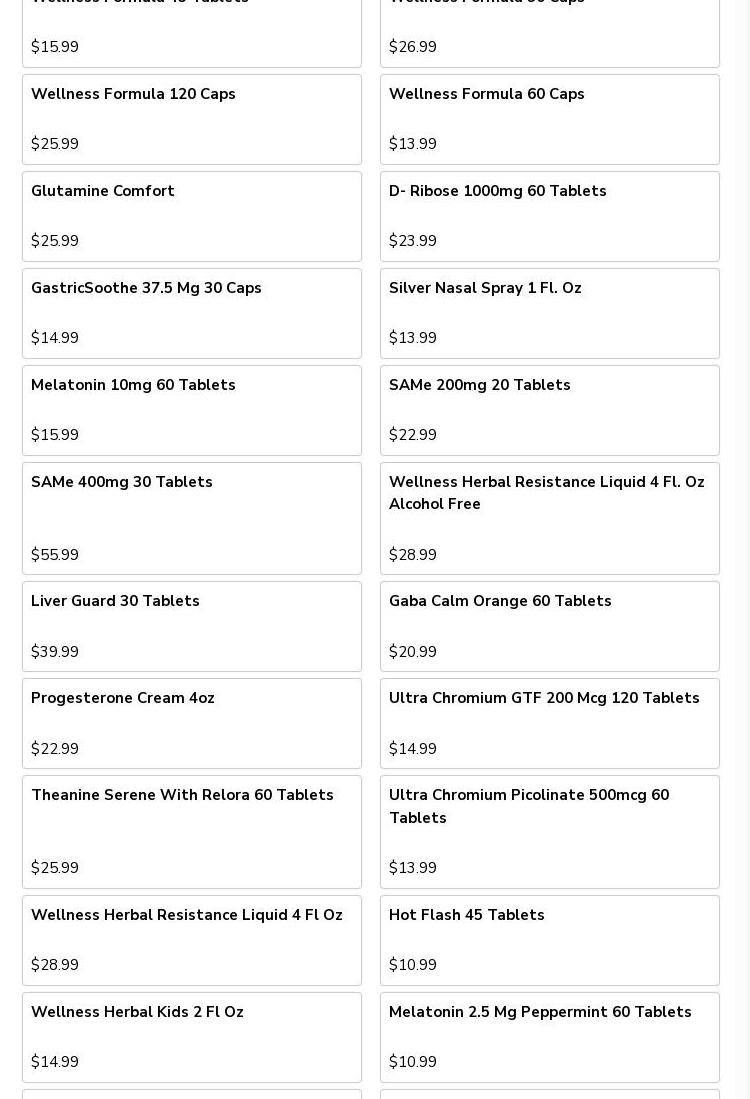The width and height of the screenshot is (750, 1099).
Task: Choose Gaba Calm Orange 60 Tablets
Action: 550,627
